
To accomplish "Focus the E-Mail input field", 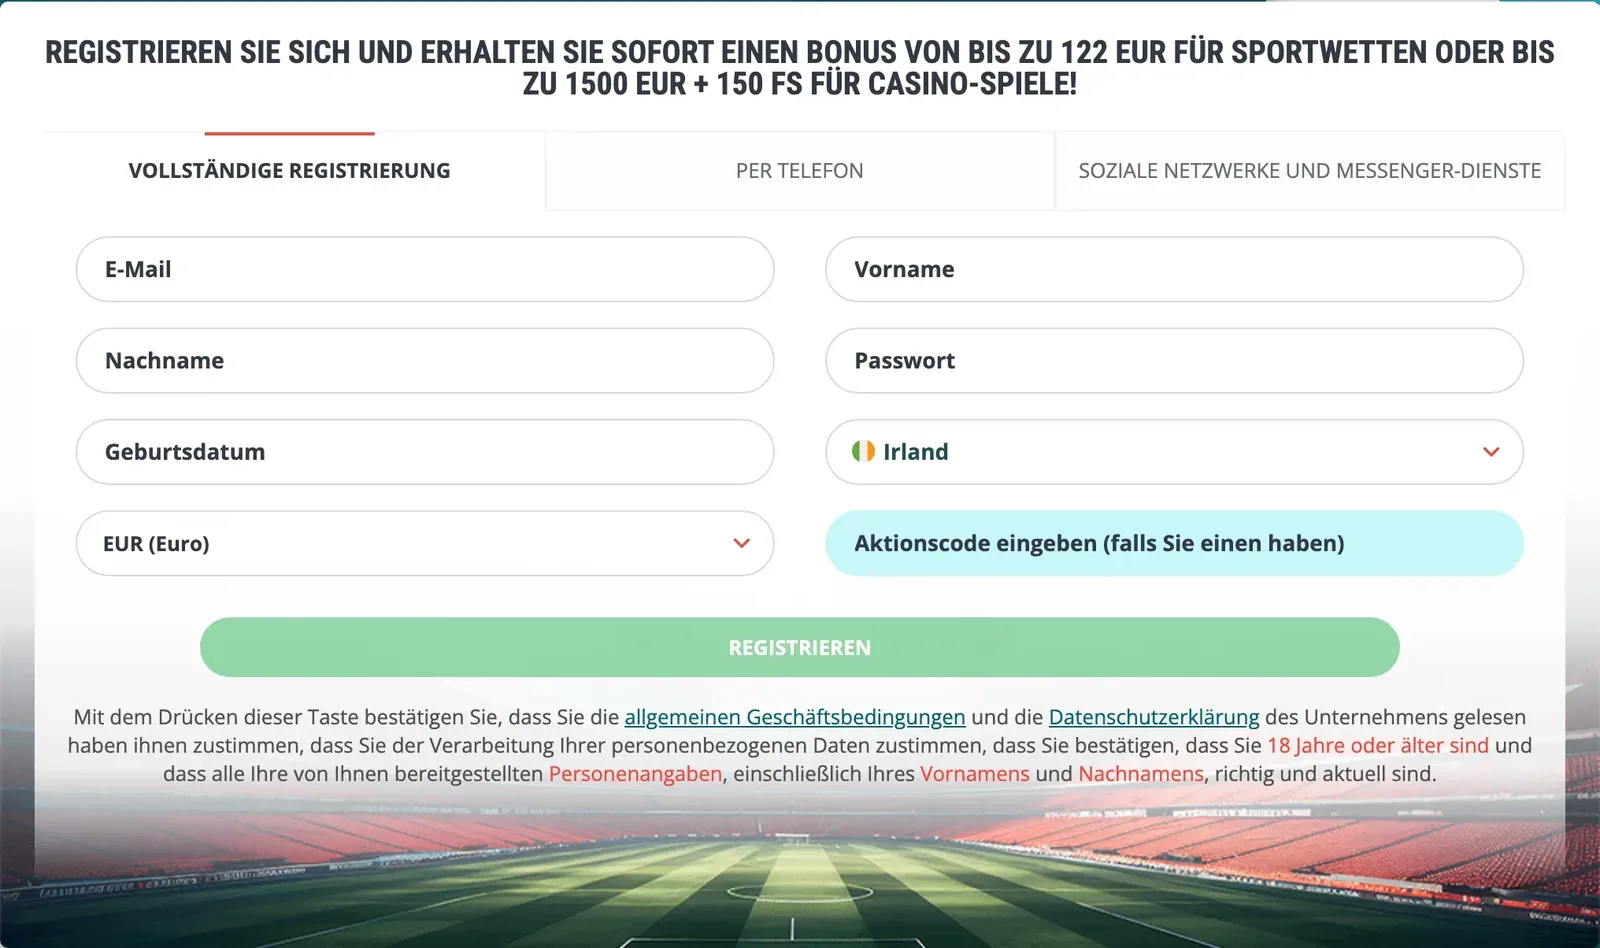I will 425,269.
